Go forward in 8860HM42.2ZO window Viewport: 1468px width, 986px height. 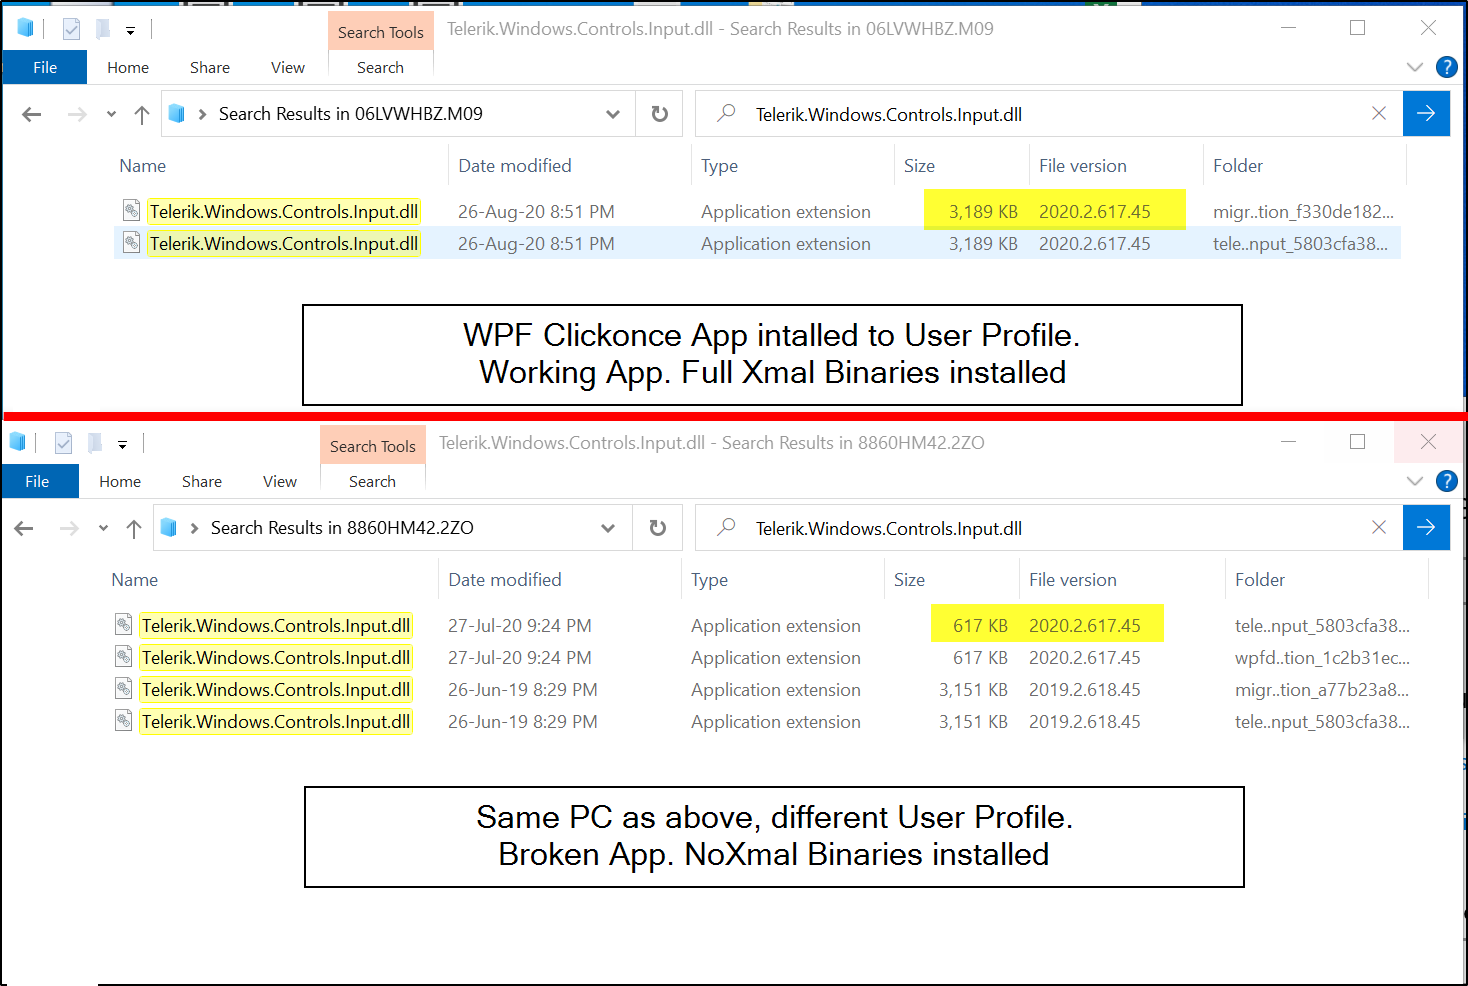69,528
